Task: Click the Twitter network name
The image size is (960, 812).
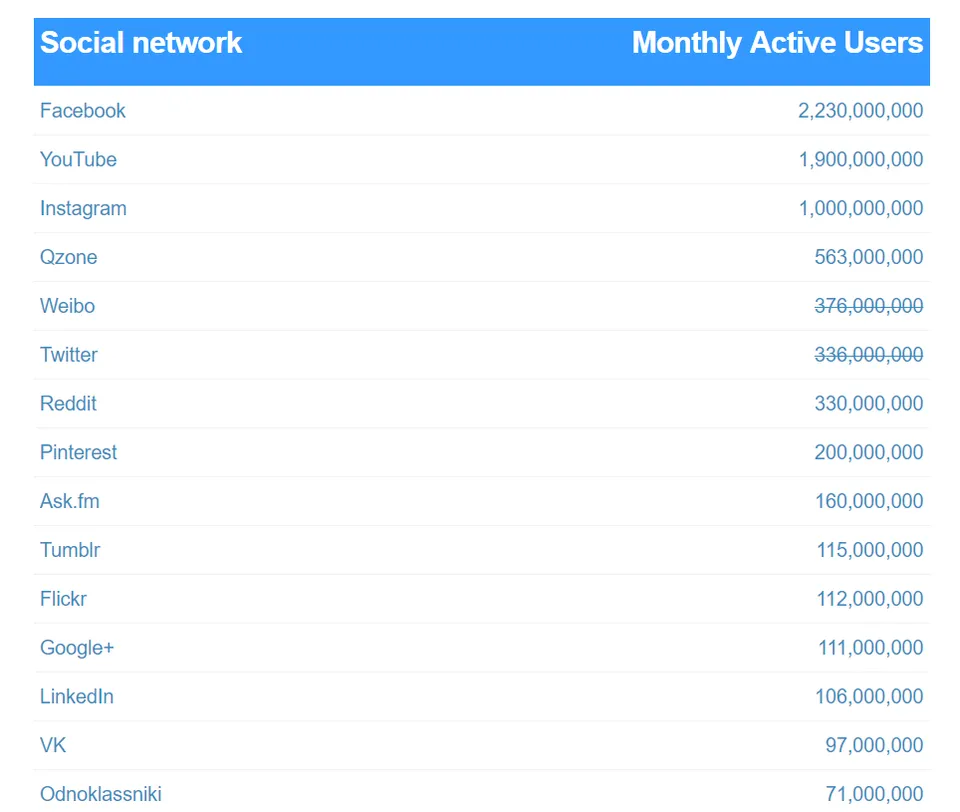Action: [69, 355]
